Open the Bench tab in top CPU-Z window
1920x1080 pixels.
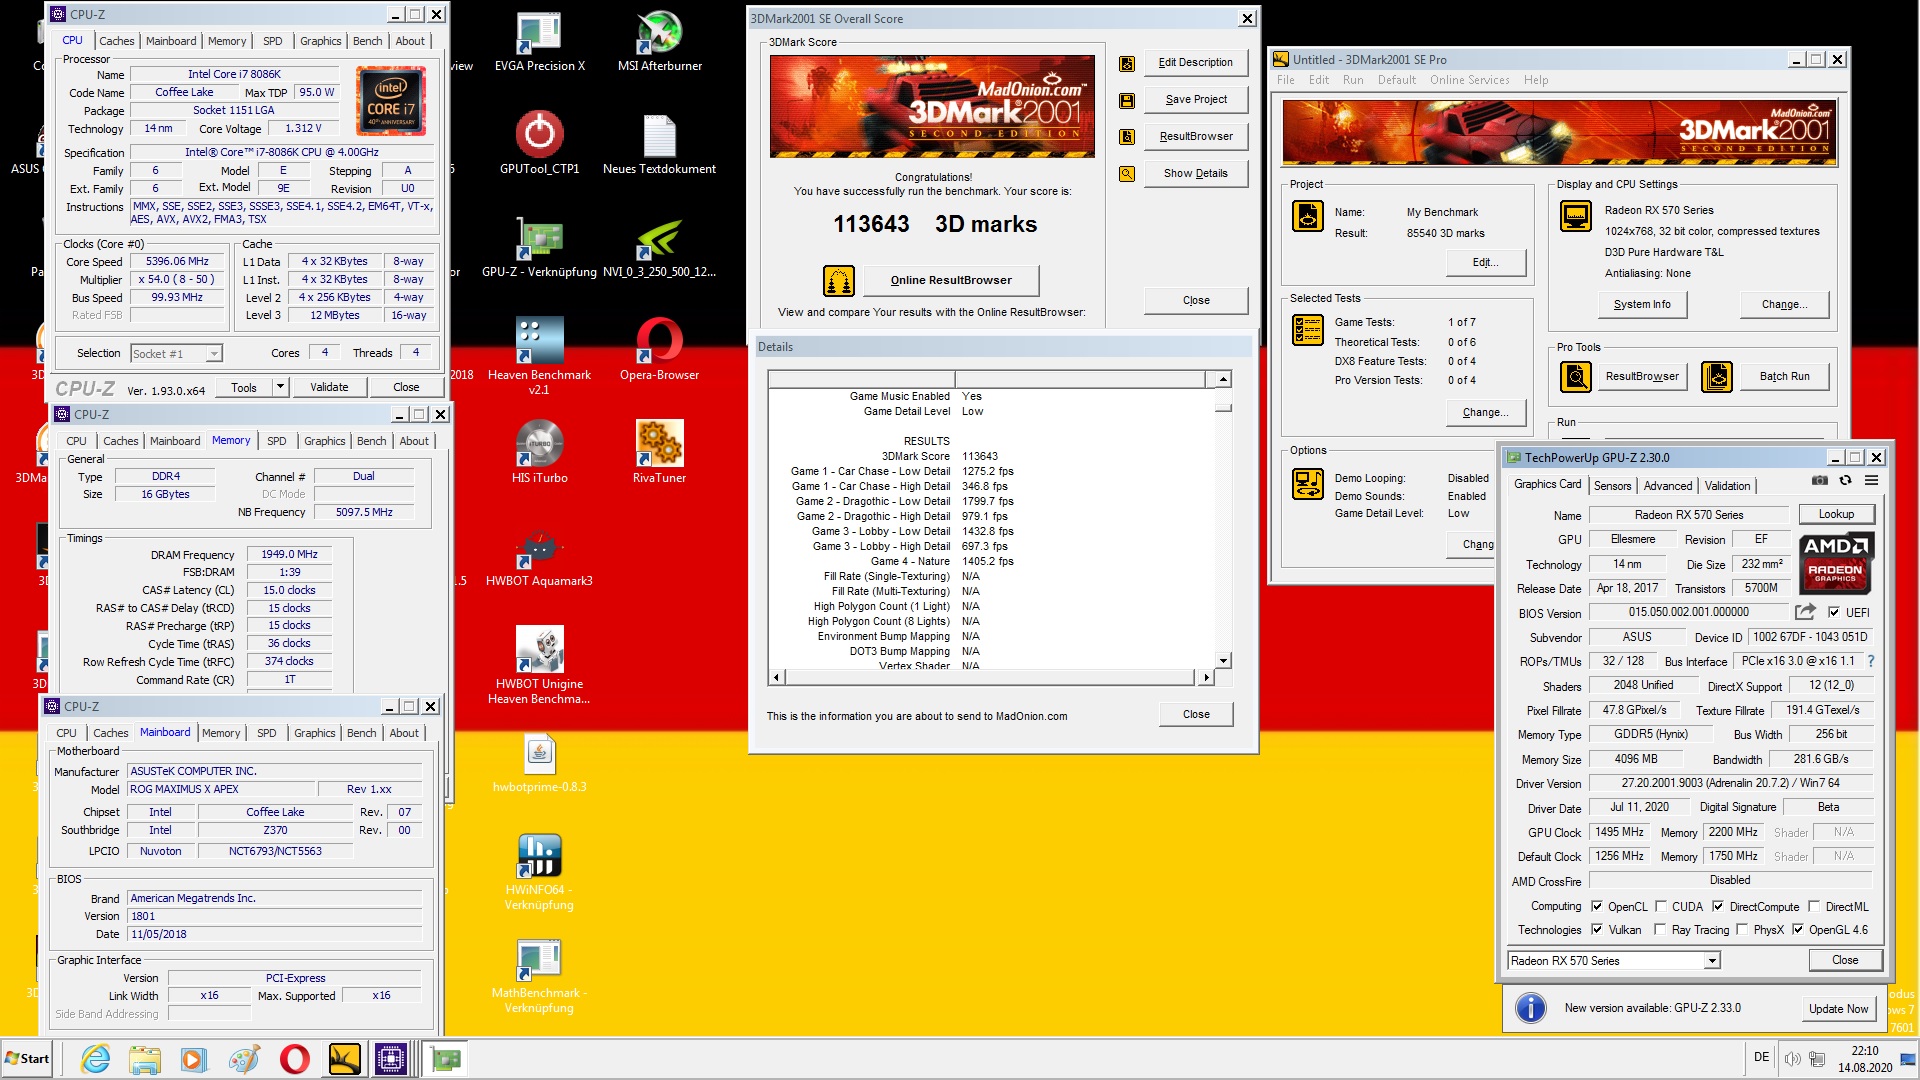[368, 41]
